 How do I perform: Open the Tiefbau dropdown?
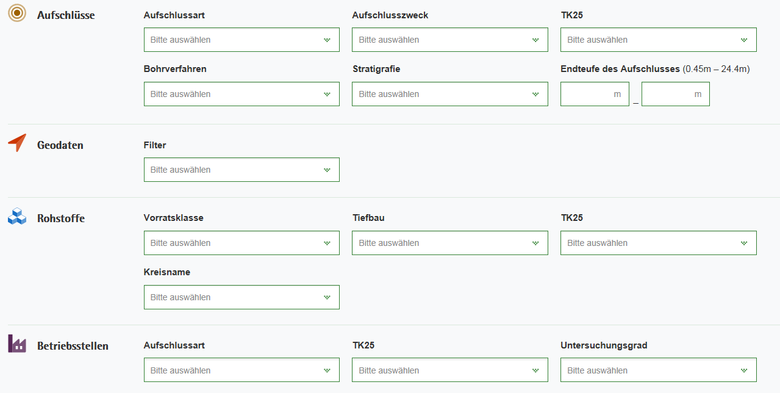pyautogui.click(x=450, y=243)
